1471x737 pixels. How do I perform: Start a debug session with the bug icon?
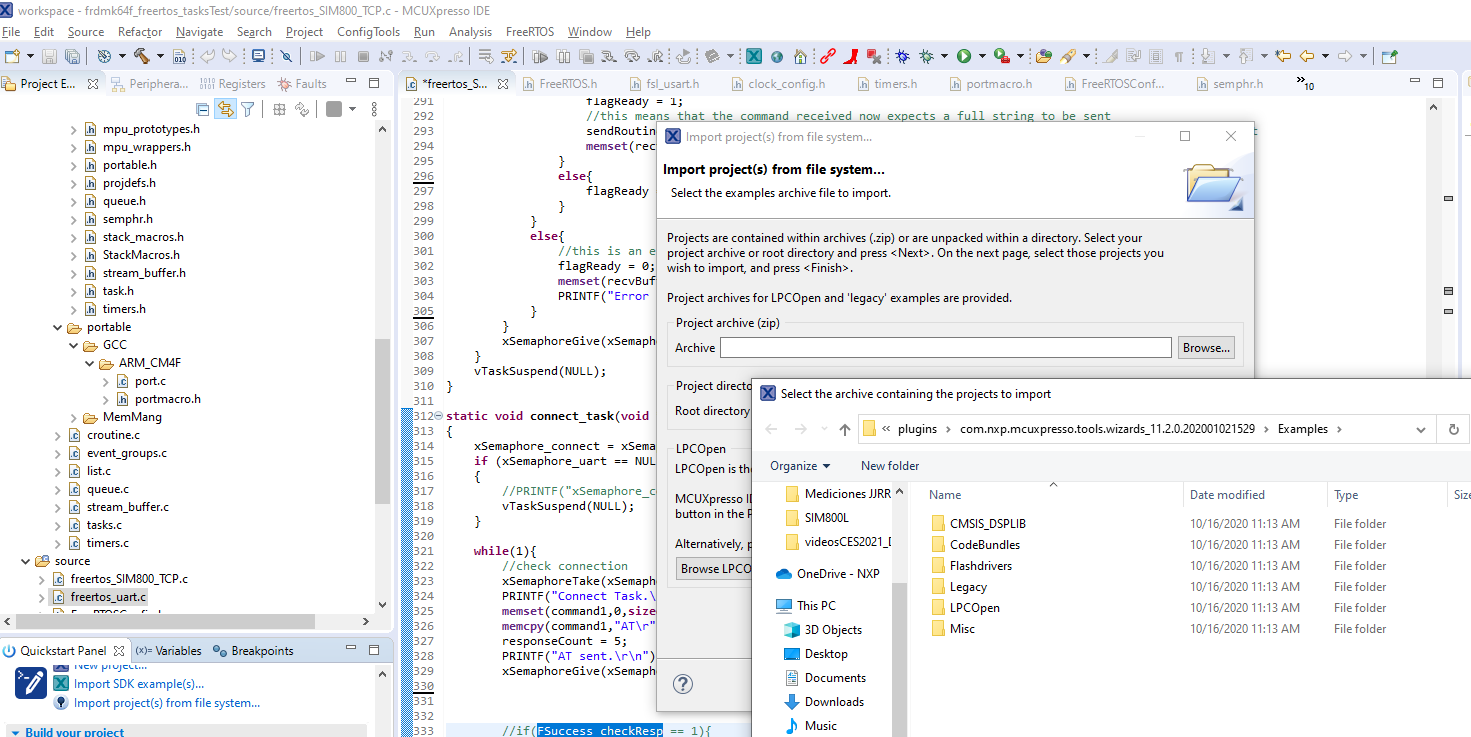pyautogui.click(x=902, y=57)
